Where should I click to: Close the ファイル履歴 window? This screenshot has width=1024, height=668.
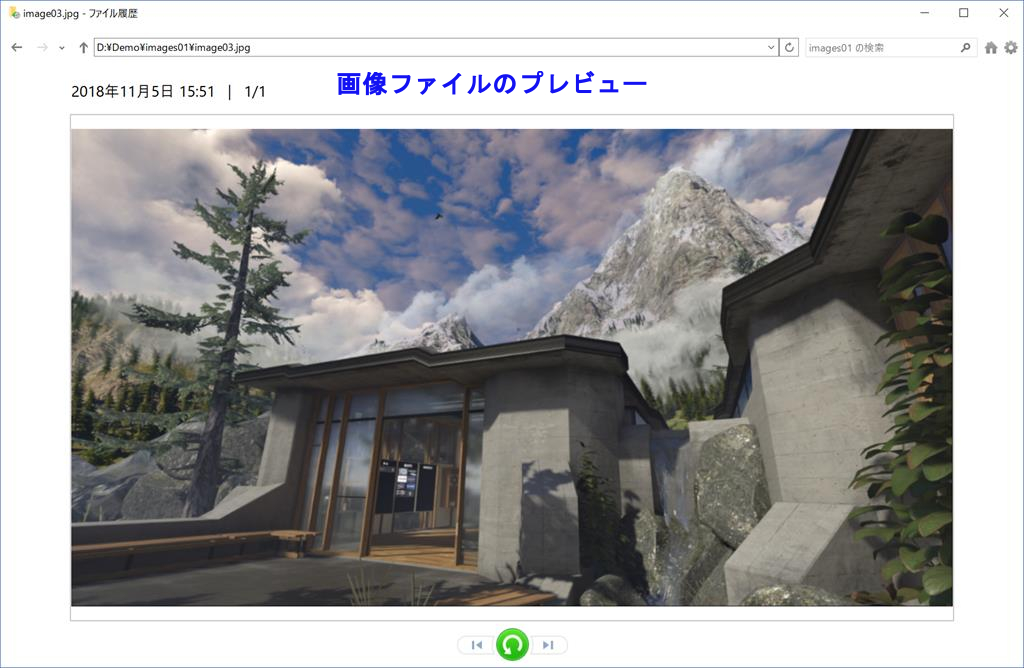[x=1003, y=13]
